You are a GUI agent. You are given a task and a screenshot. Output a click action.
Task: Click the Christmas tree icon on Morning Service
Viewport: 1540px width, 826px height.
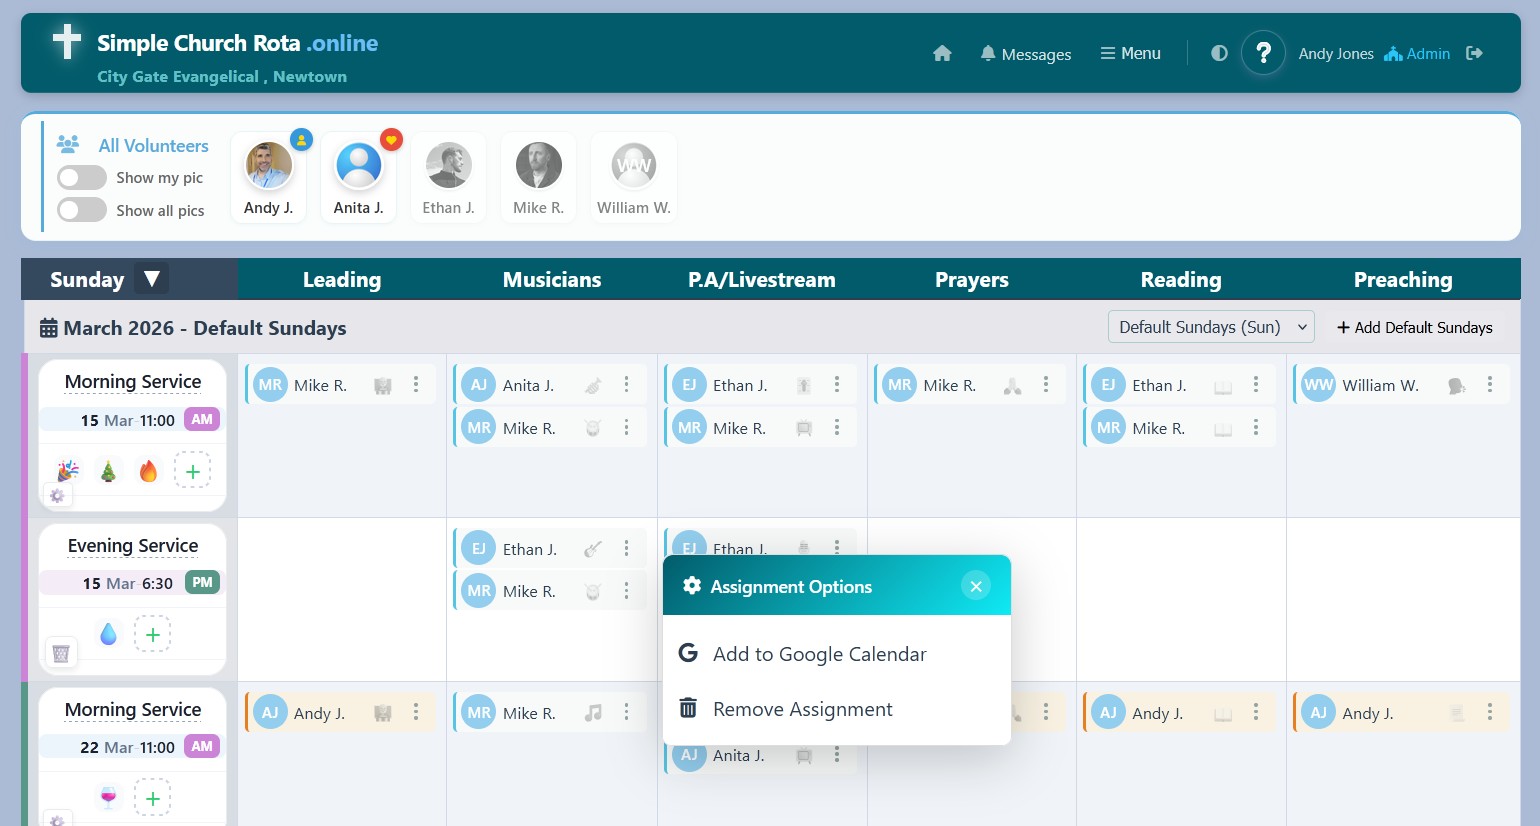pyautogui.click(x=107, y=470)
